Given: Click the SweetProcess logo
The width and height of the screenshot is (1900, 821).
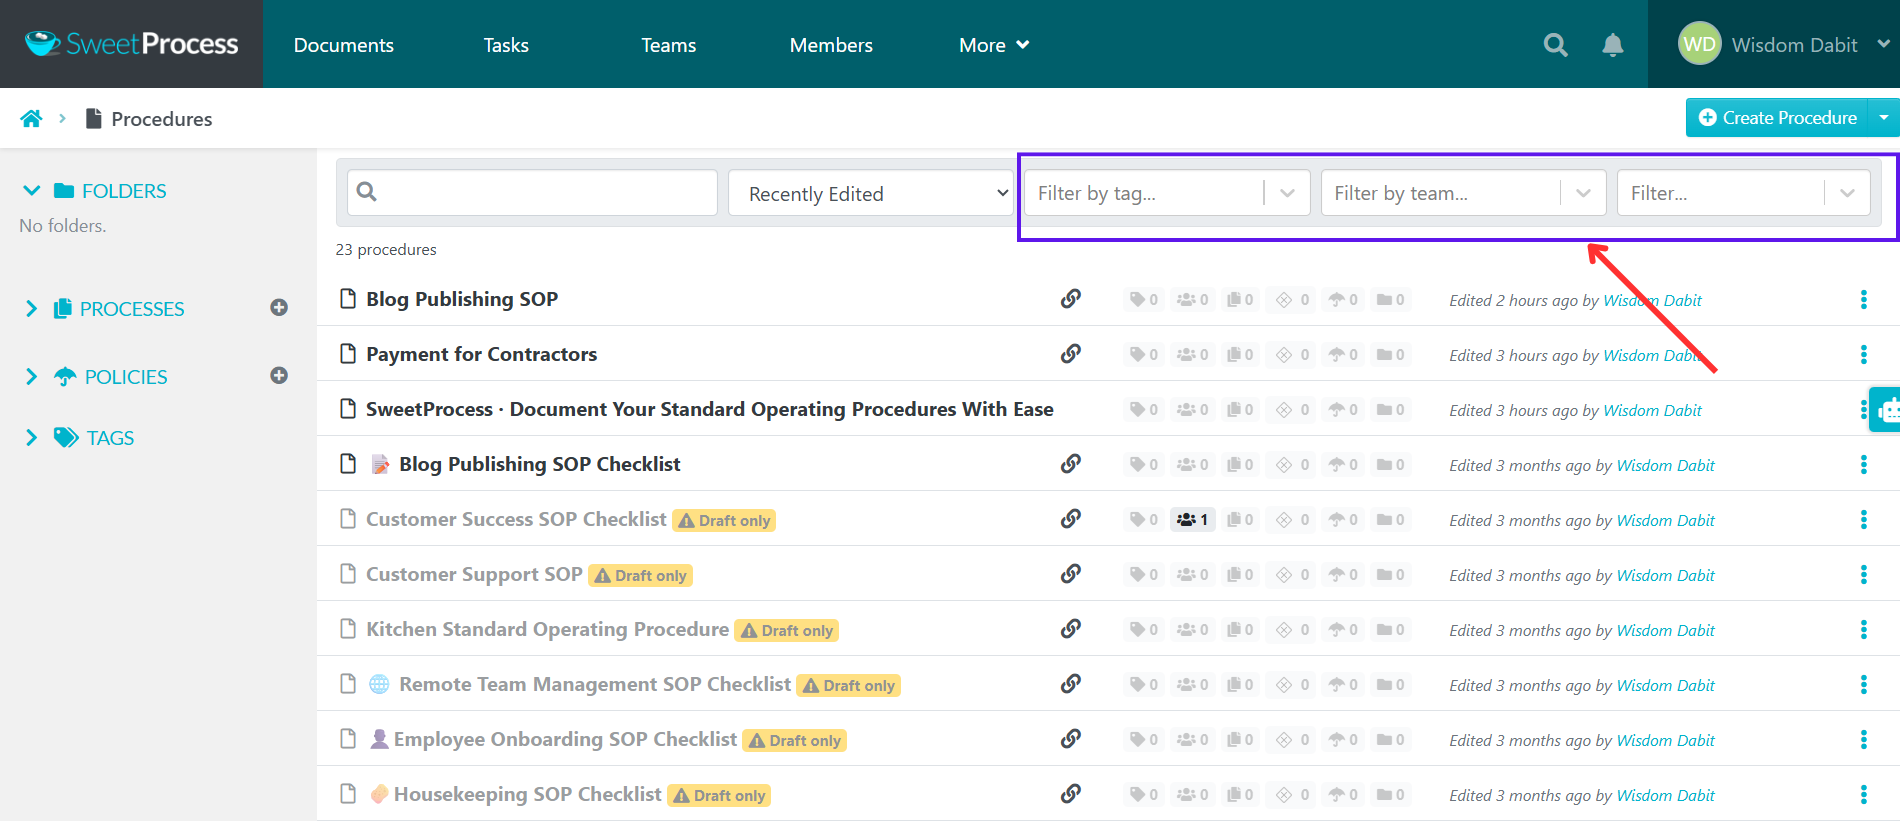Looking at the screenshot, I should pos(131,44).
